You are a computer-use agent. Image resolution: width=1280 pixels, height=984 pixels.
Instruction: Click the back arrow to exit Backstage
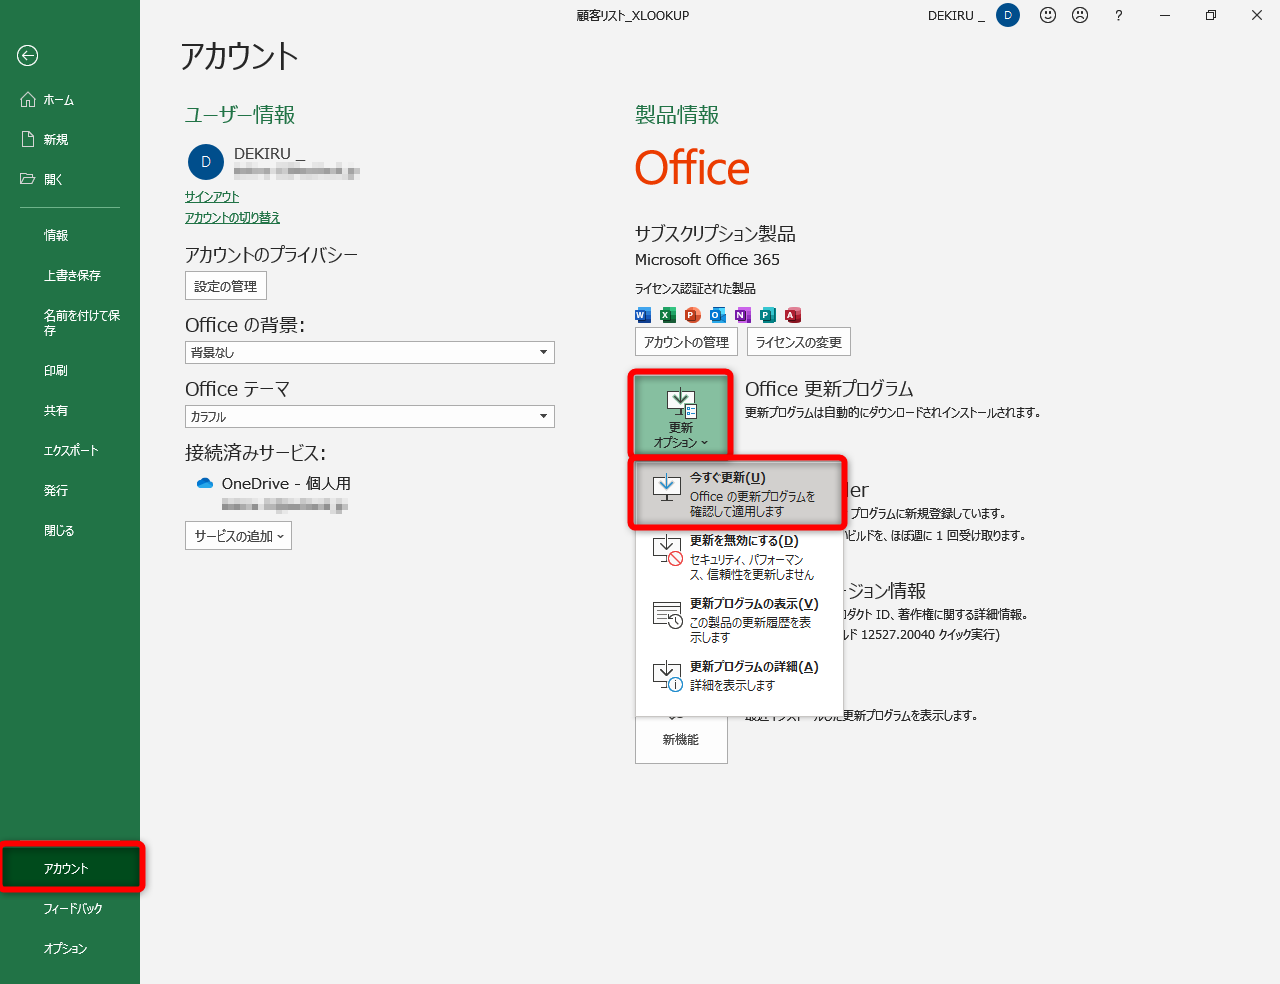click(x=28, y=56)
